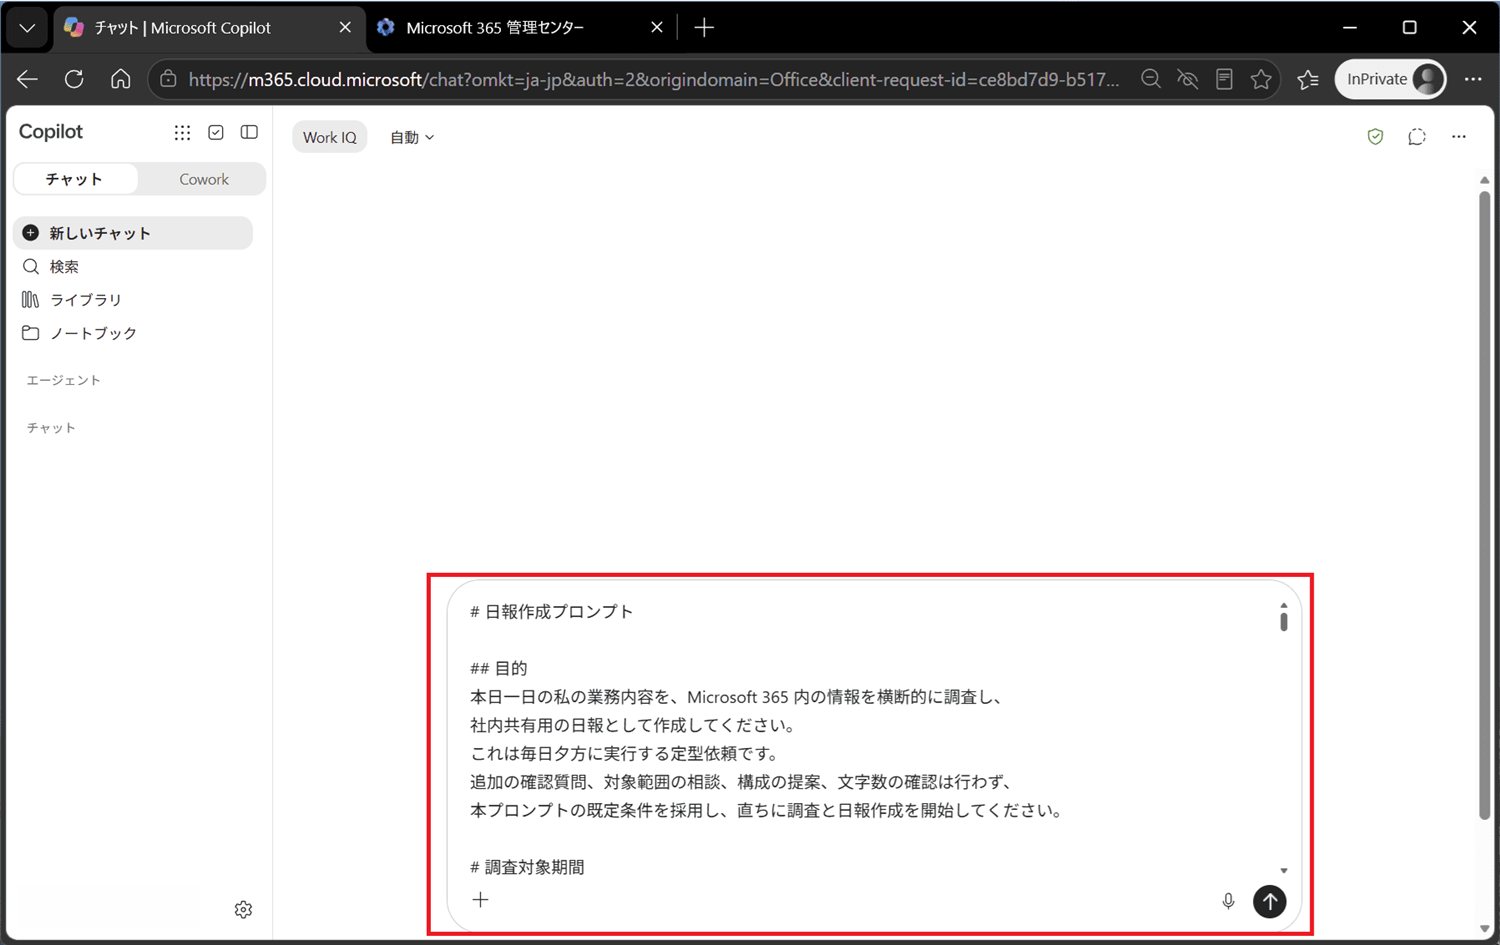Screen dimensions: 1500x945
Task: Close the チャット | Microsoft Copilot tab
Action: pyautogui.click(x=345, y=28)
